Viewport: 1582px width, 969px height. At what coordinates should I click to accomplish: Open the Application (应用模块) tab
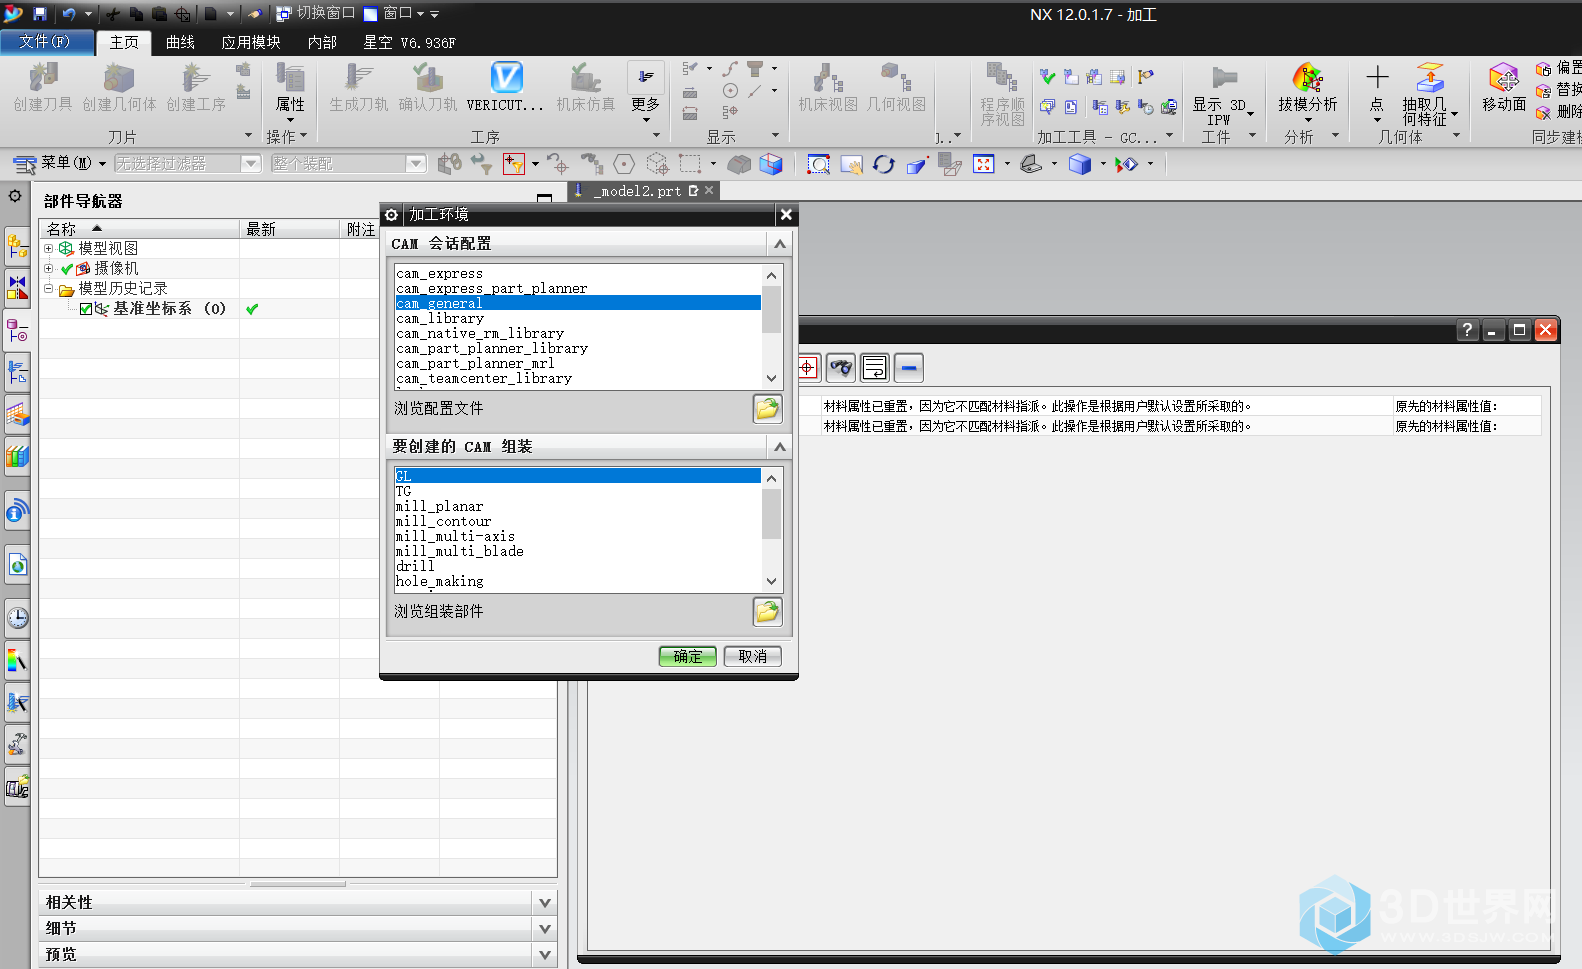[x=251, y=42]
